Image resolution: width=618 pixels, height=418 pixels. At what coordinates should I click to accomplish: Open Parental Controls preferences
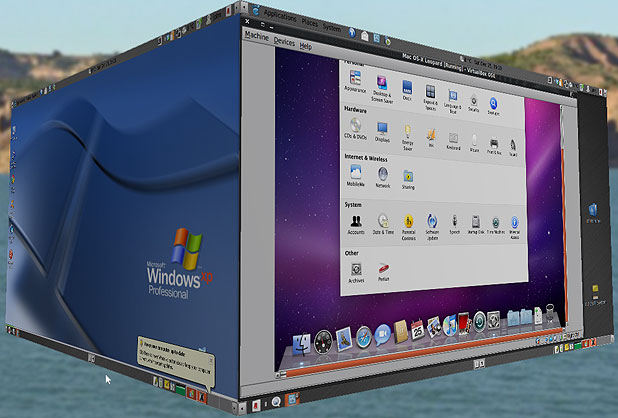click(409, 227)
